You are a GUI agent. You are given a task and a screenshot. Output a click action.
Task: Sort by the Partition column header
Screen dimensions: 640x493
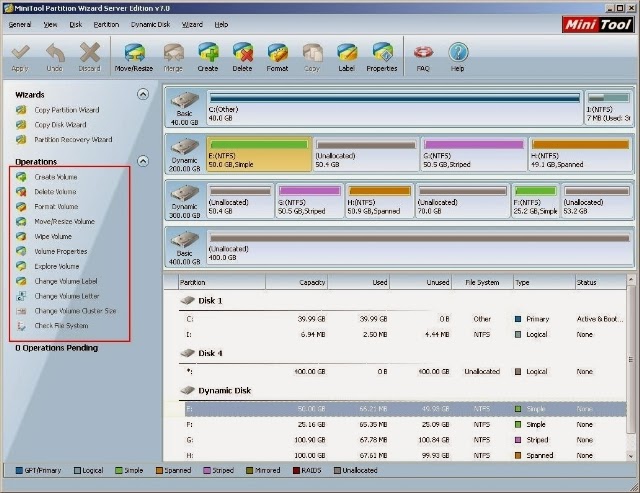222,282
